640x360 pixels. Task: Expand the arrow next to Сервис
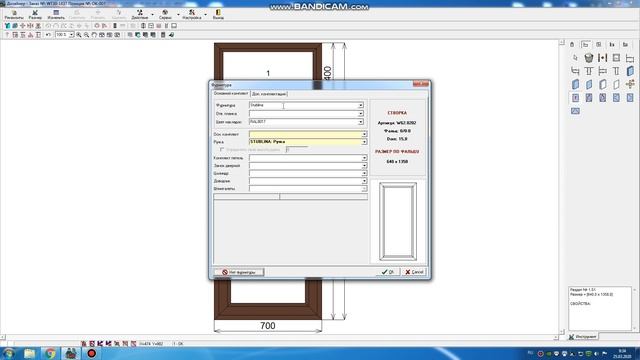click(x=178, y=15)
